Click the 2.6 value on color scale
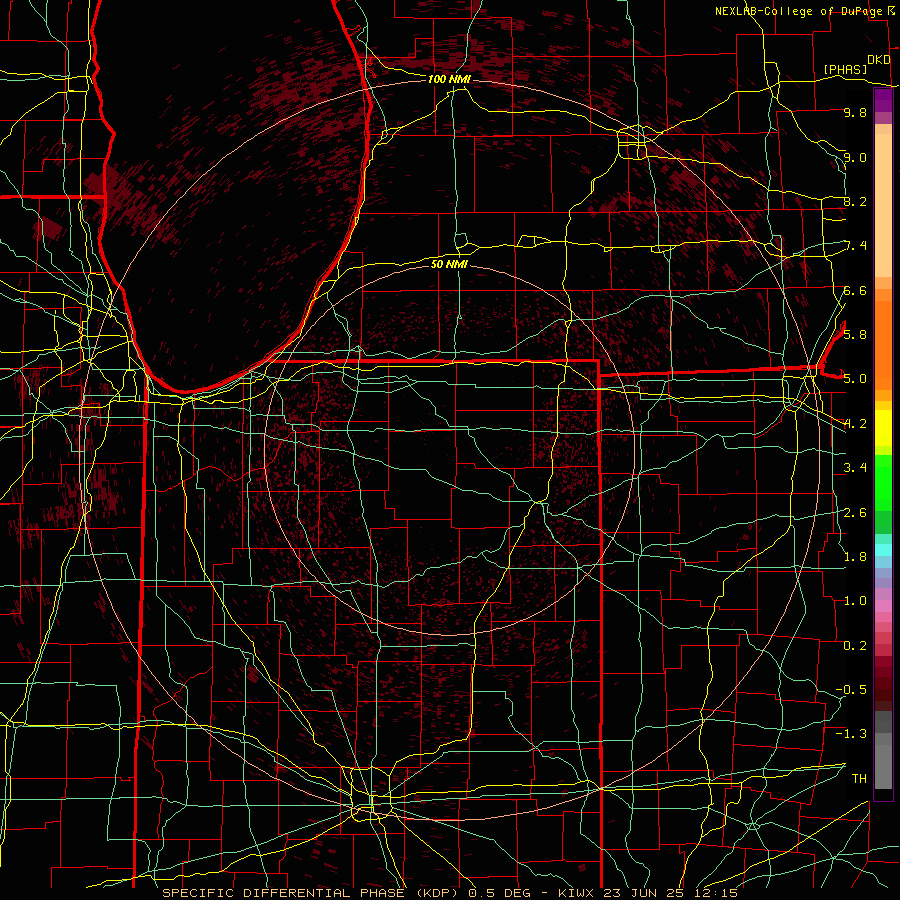900x900 pixels. 855,512
